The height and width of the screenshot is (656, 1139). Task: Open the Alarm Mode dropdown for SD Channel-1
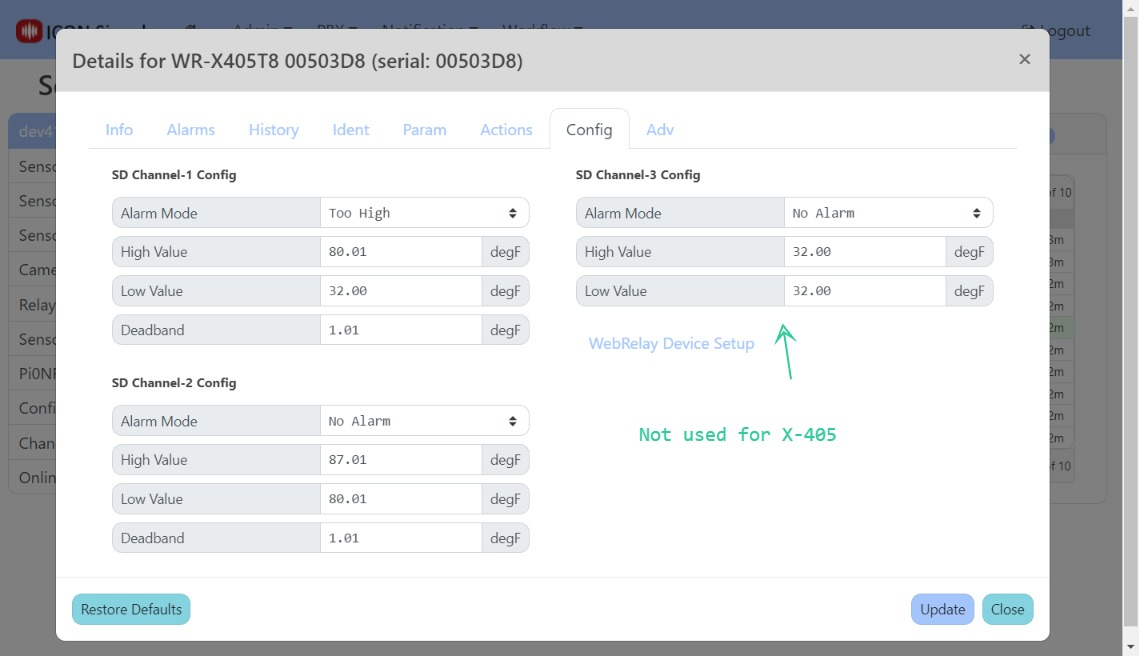coord(423,212)
